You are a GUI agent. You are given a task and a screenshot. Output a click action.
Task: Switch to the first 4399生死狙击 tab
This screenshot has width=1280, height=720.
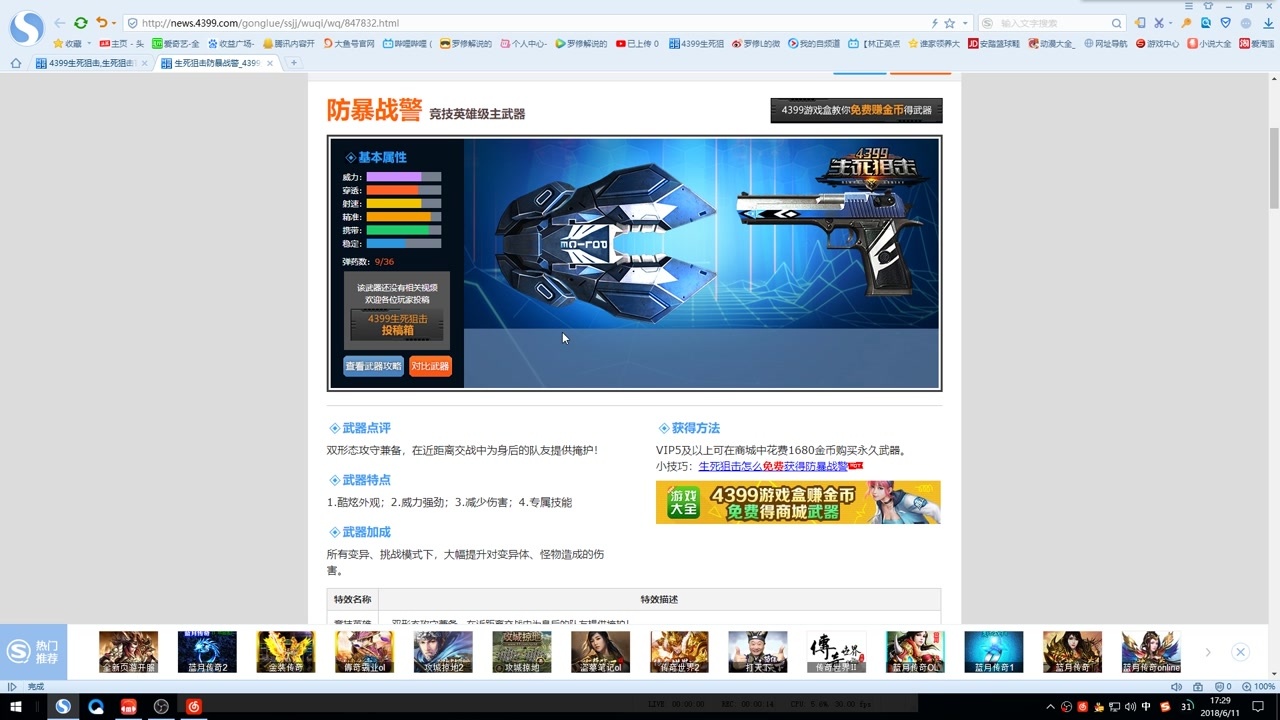92,63
